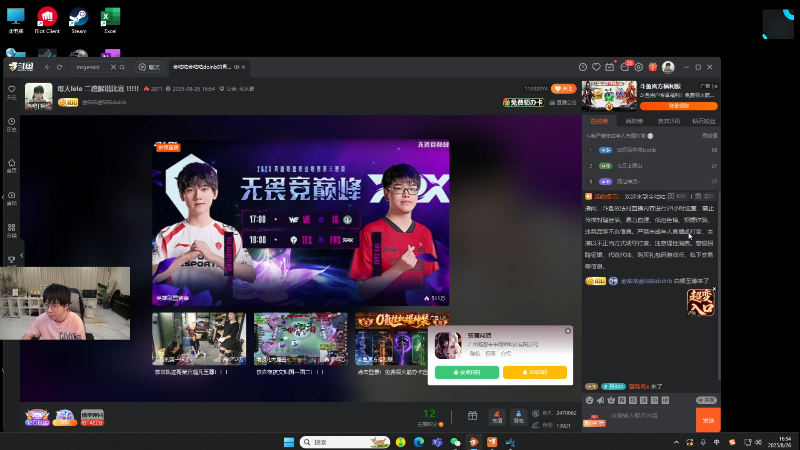Click the recharge button in bottom bar
This screenshot has width=800, height=450.
[497, 416]
